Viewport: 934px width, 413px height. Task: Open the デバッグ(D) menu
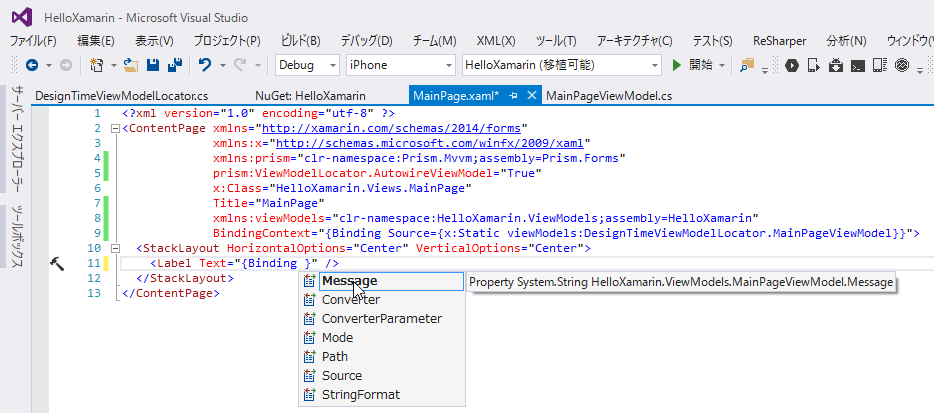(366, 41)
